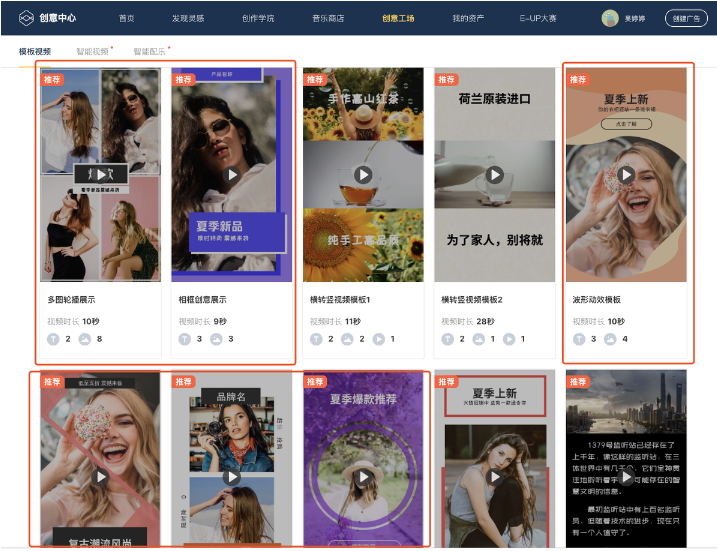Select the purple 夏季爆款推荐 template thumbnail
Screen dimensions: 717x551
coord(364,460)
